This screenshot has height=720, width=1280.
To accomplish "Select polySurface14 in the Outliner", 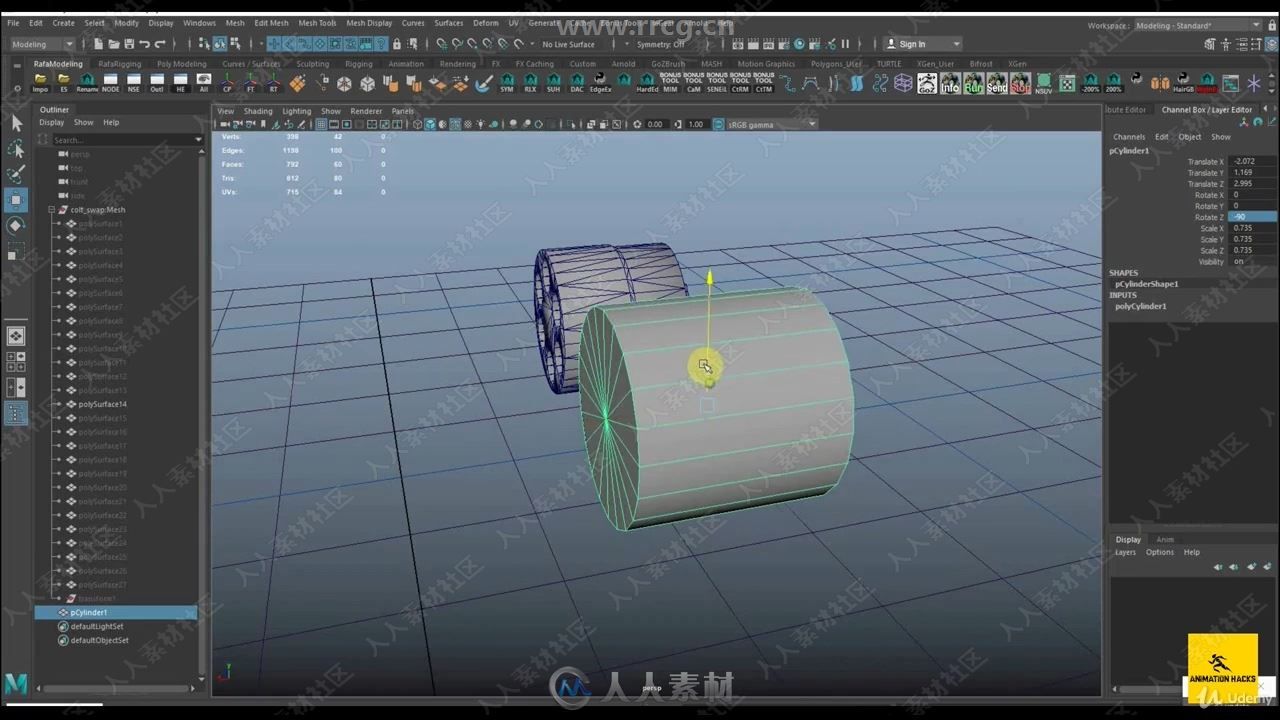I will [102, 404].
